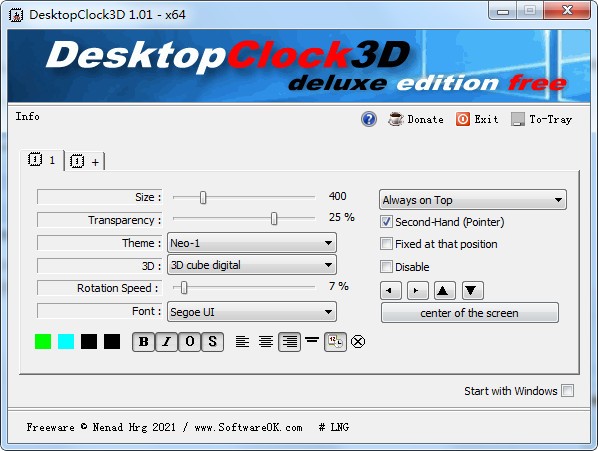The width and height of the screenshot is (598, 451).
Task: Open the Theme dropdown showing Neo-1
Action: 252,243
